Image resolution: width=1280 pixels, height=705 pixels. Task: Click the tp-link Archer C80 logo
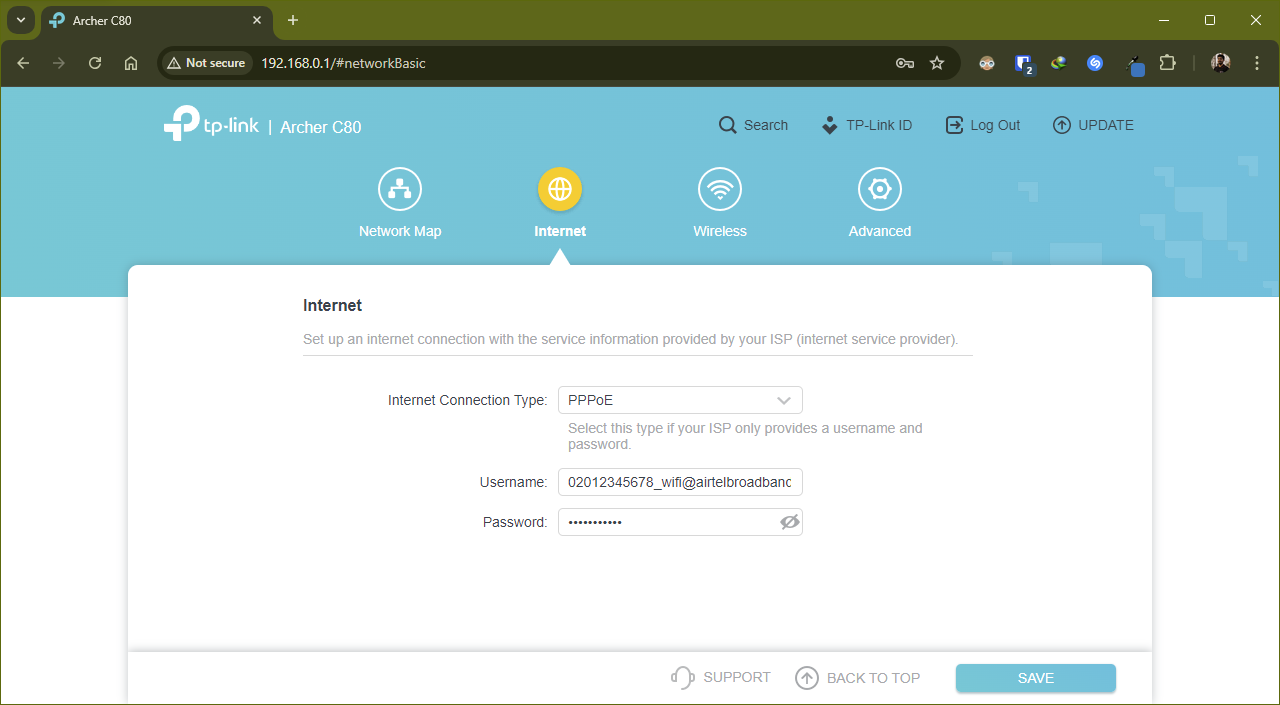(x=262, y=124)
